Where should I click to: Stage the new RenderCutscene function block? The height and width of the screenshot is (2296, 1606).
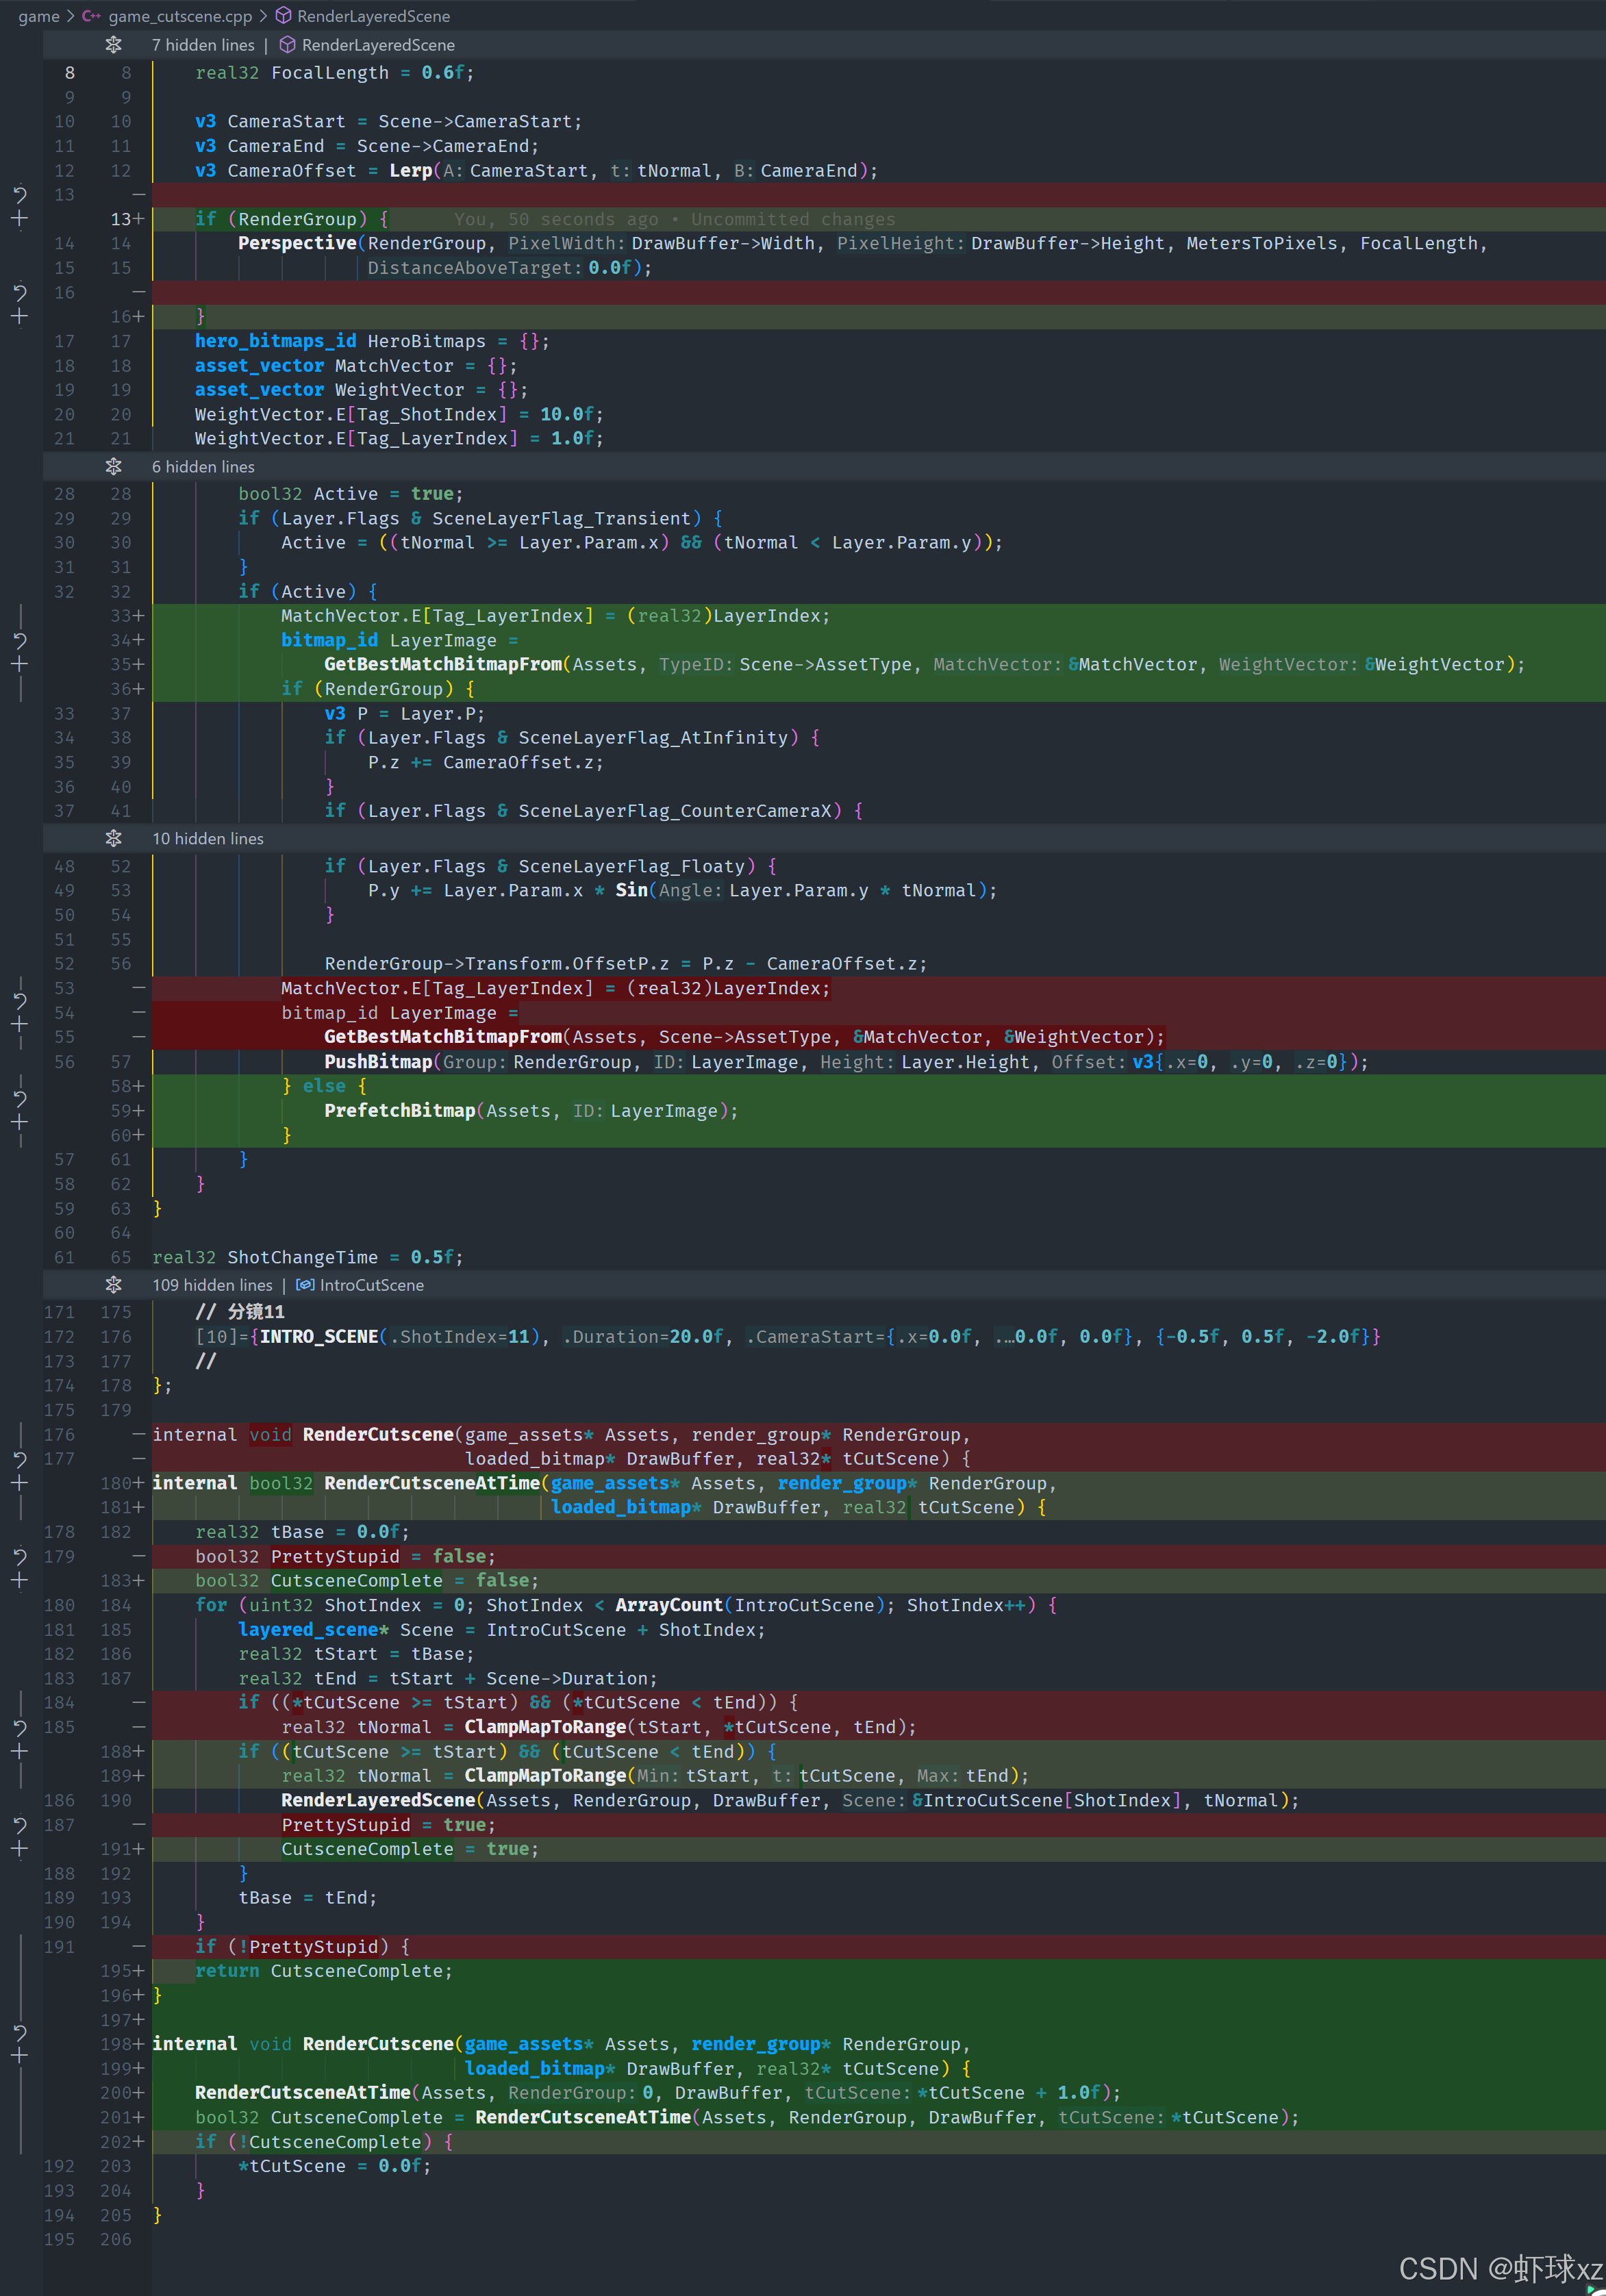point(19,2056)
